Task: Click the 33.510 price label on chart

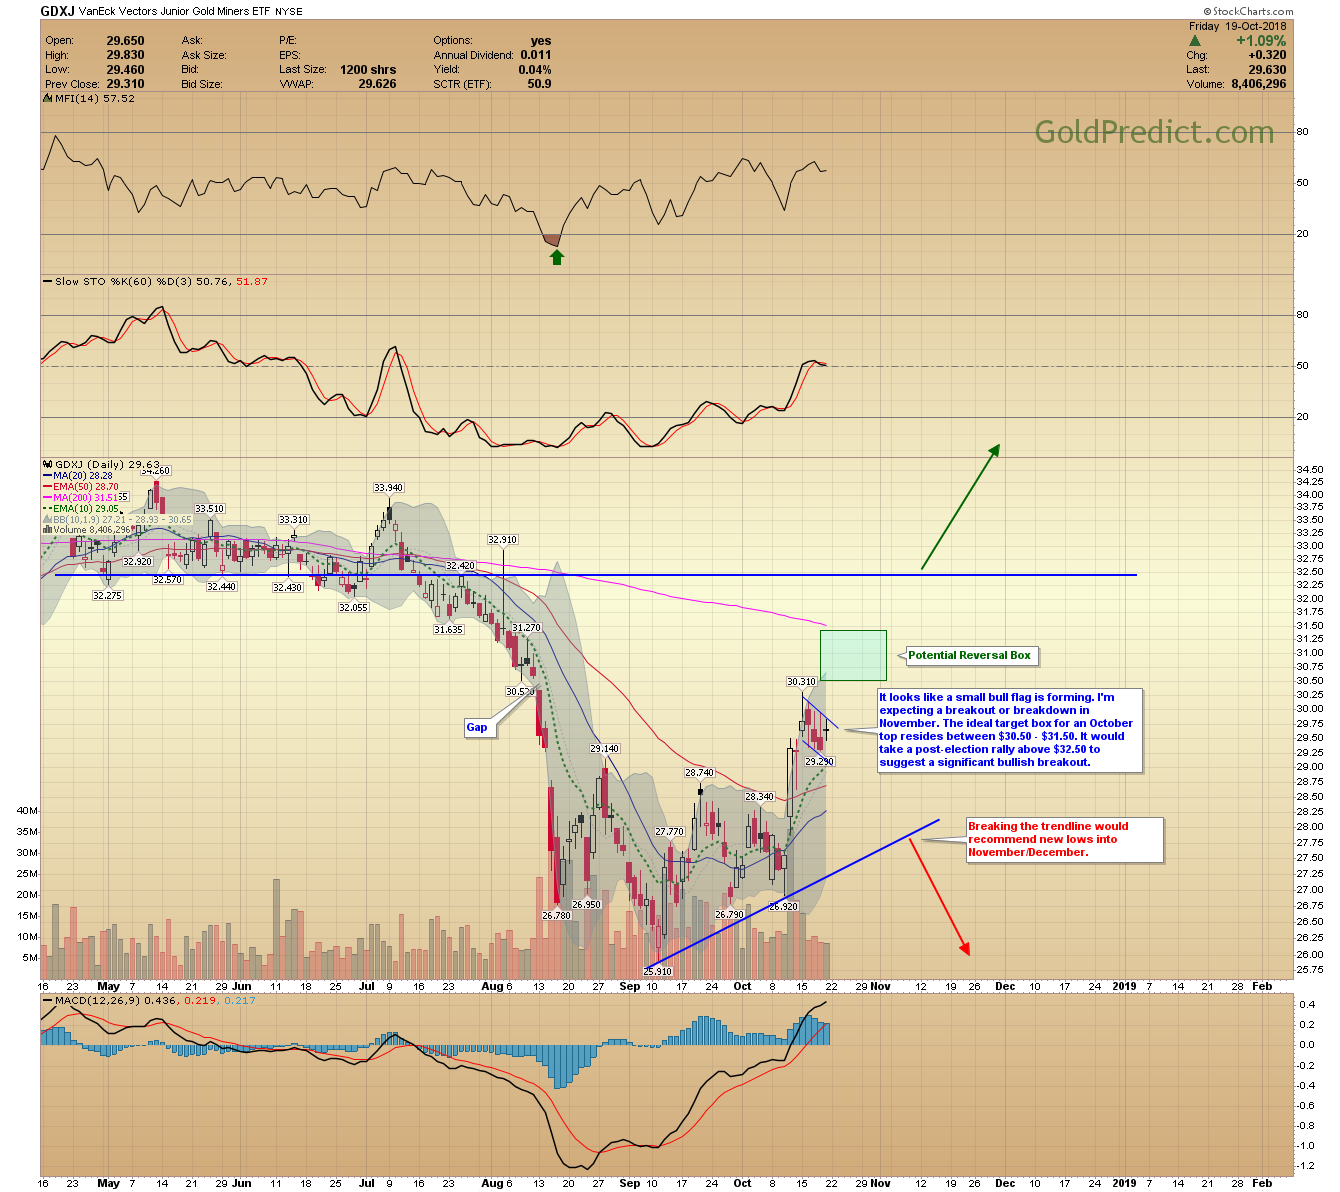Action: click(209, 509)
